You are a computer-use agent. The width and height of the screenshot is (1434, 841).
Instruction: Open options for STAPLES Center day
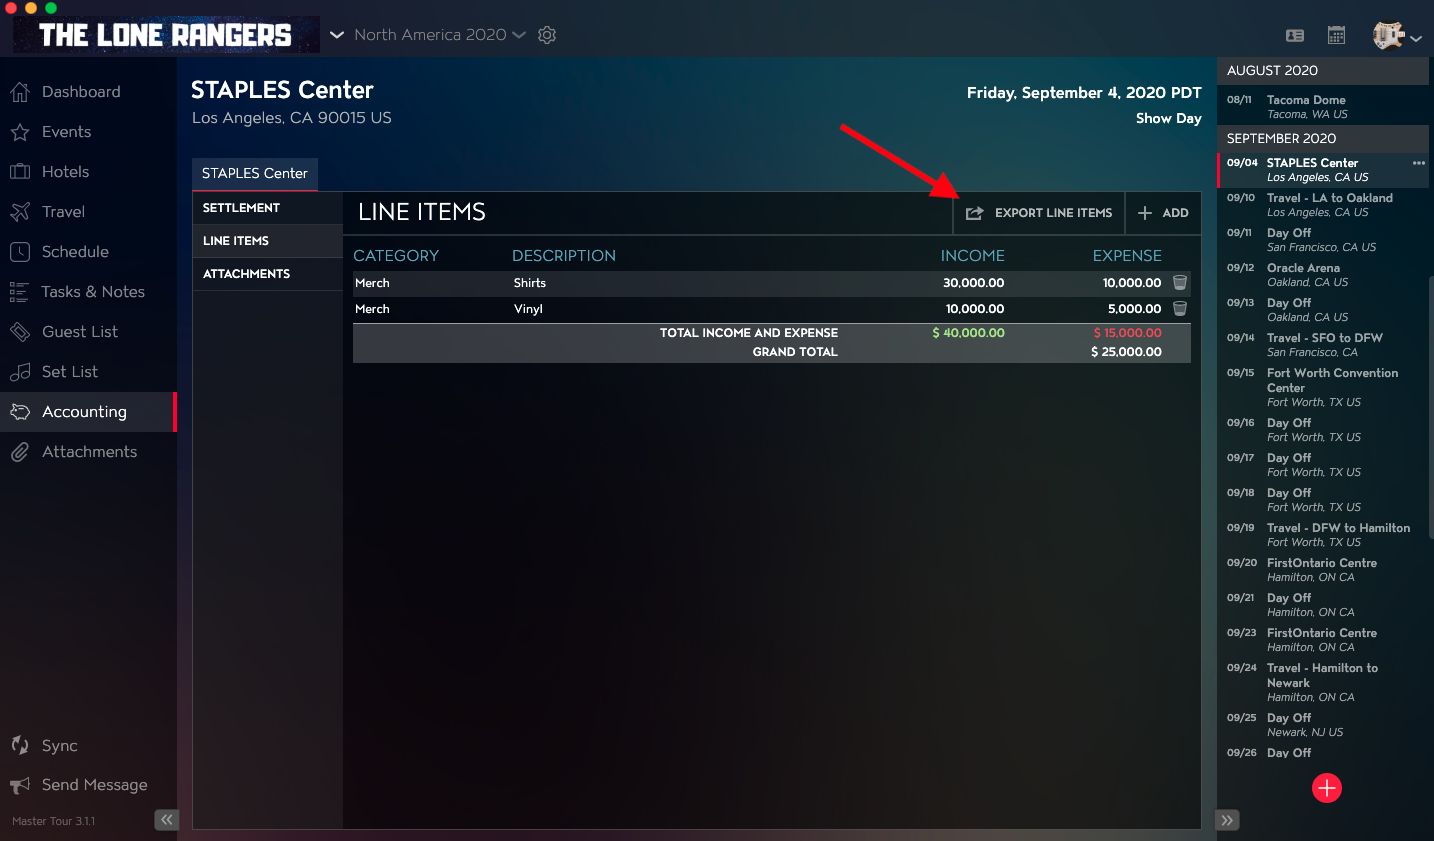pyautogui.click(x=1418, y=163)
